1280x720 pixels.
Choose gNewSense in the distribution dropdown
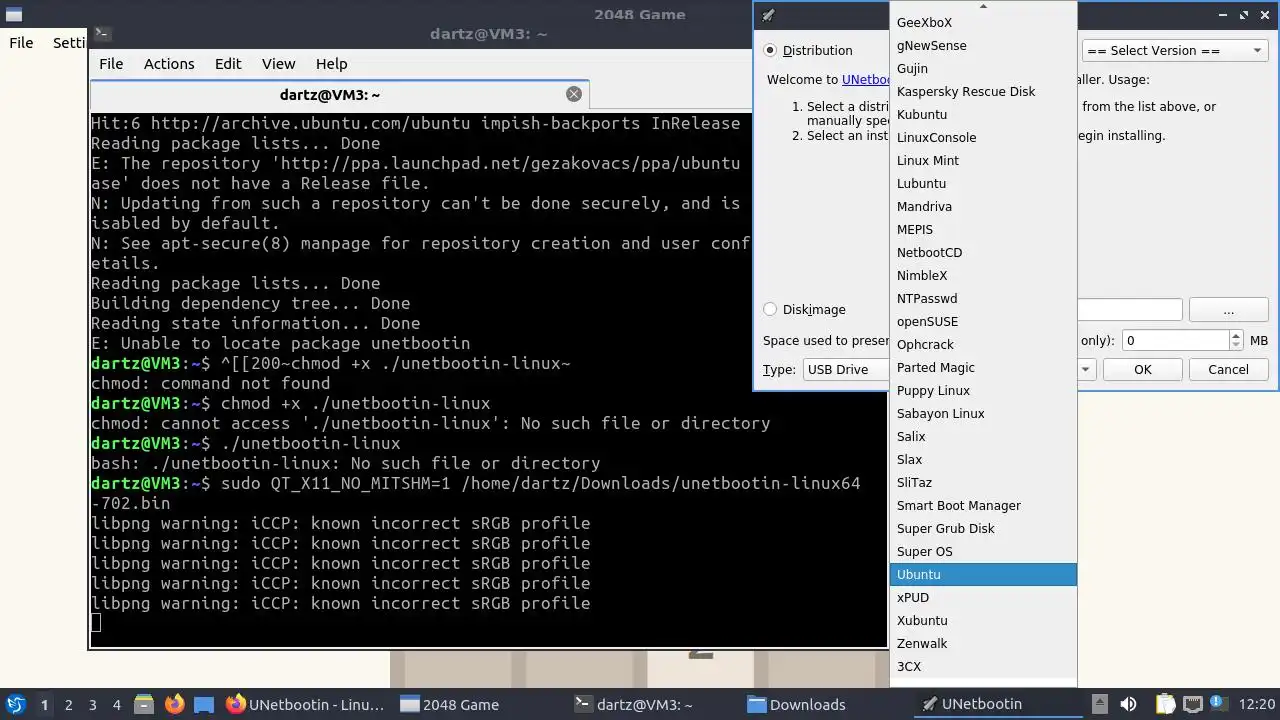click(983, 45)
